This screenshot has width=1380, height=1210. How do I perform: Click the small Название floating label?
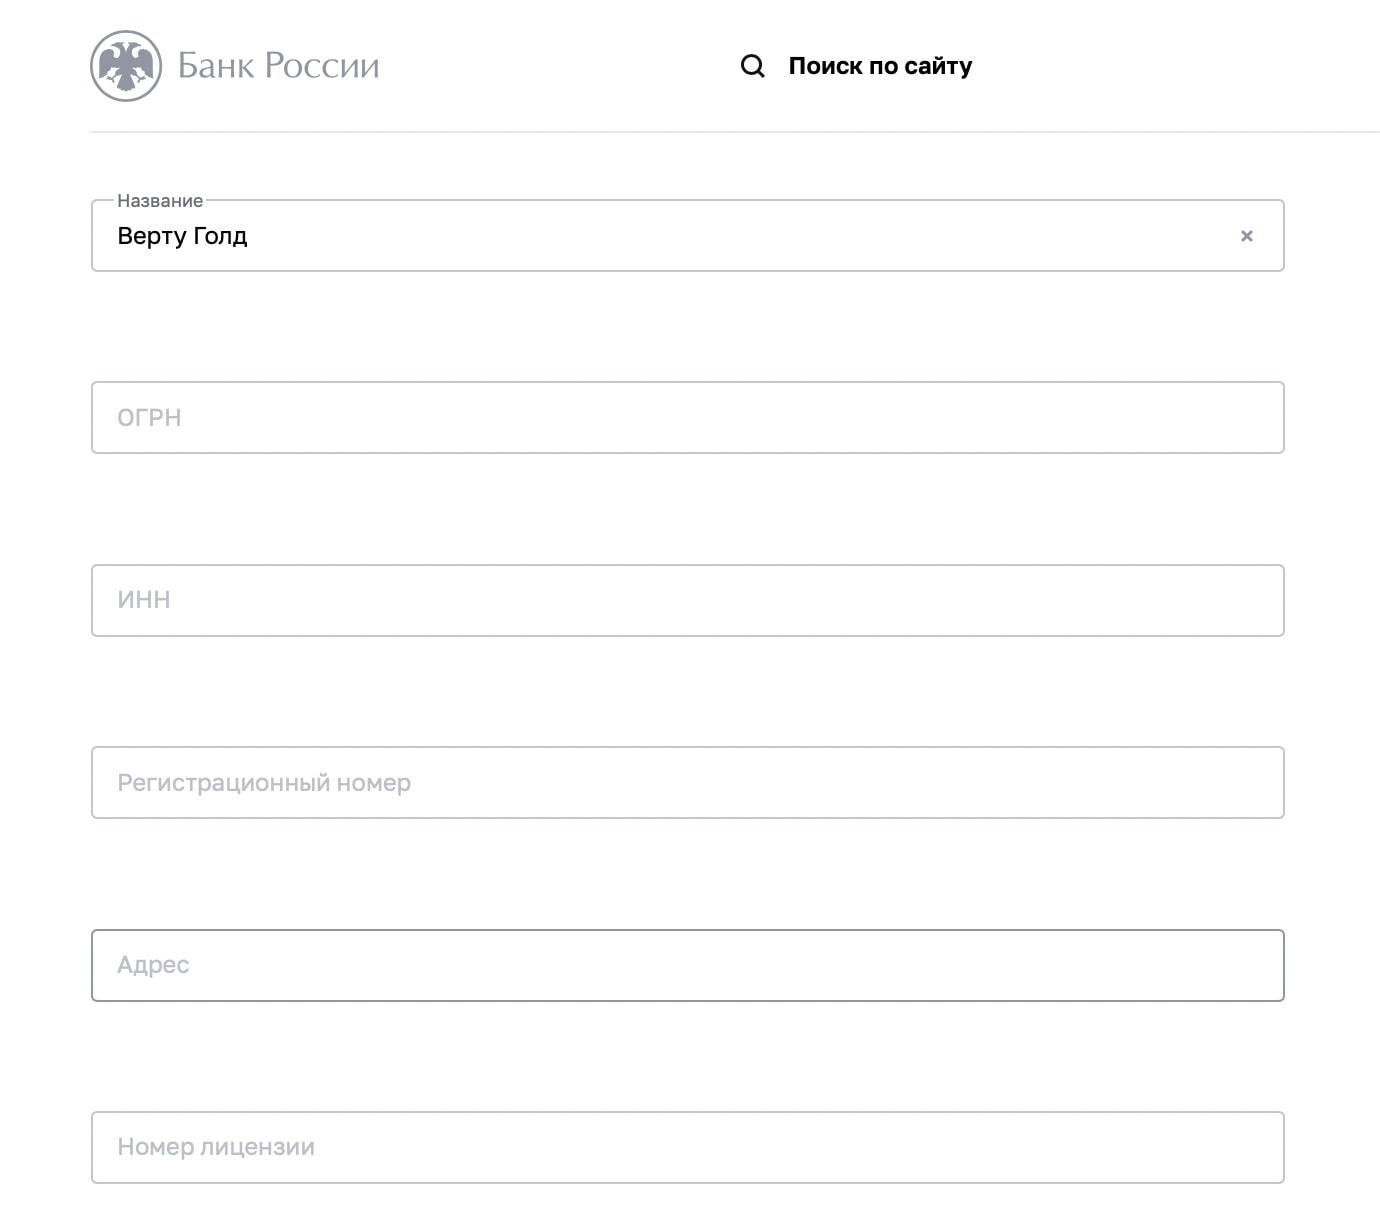(160, 201)
